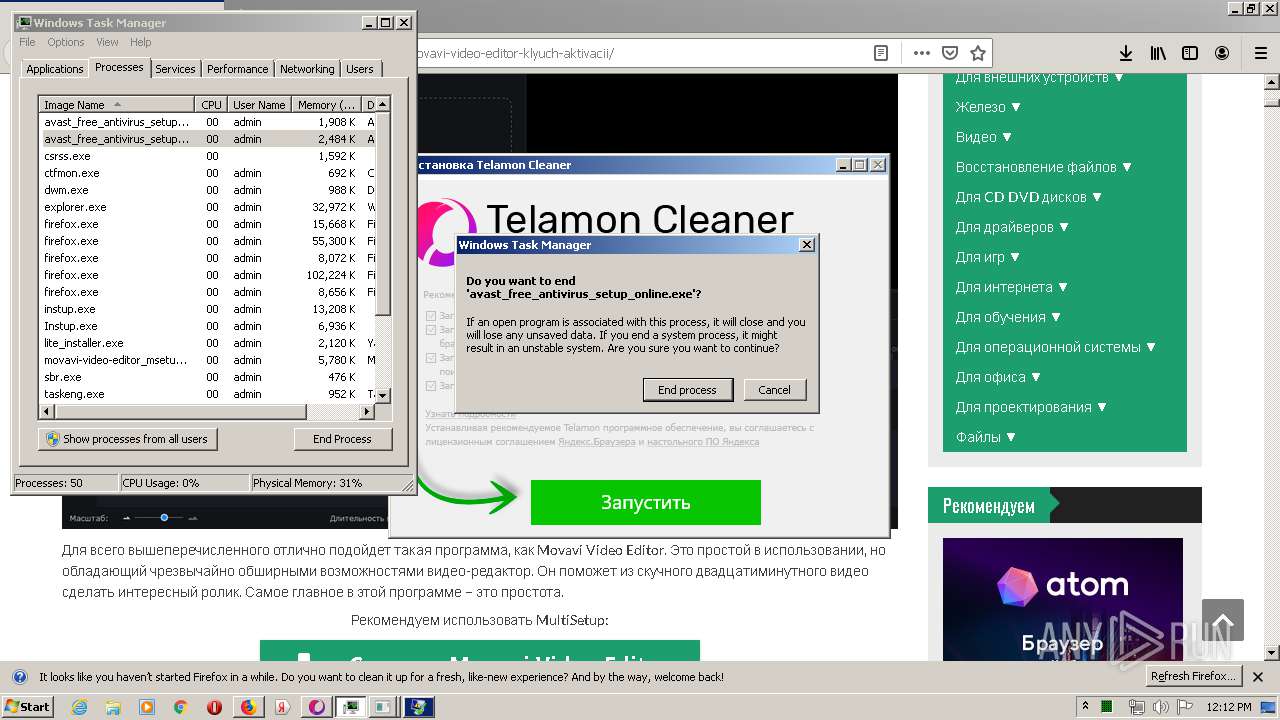Image resolution: width=1280 pixels, height=720 pixels.
Task: Open Firefox downloads arrow icon
Action: (x=1125, y=53)
